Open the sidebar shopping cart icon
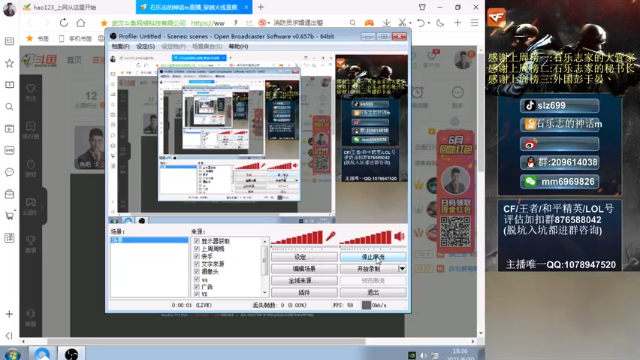The height and width of the screenshot is (360, 640). point(9,216)
